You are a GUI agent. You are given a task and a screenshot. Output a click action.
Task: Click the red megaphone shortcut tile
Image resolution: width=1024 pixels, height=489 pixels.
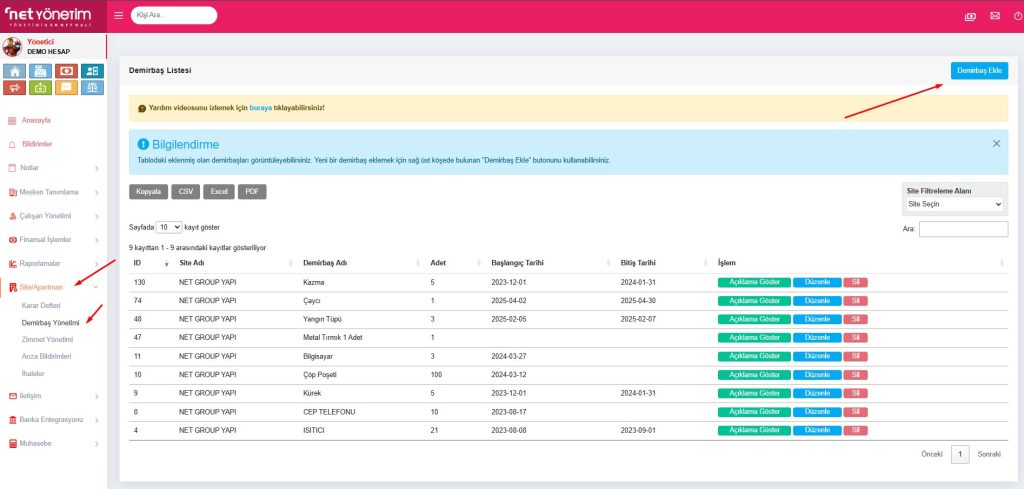(15, 87)
